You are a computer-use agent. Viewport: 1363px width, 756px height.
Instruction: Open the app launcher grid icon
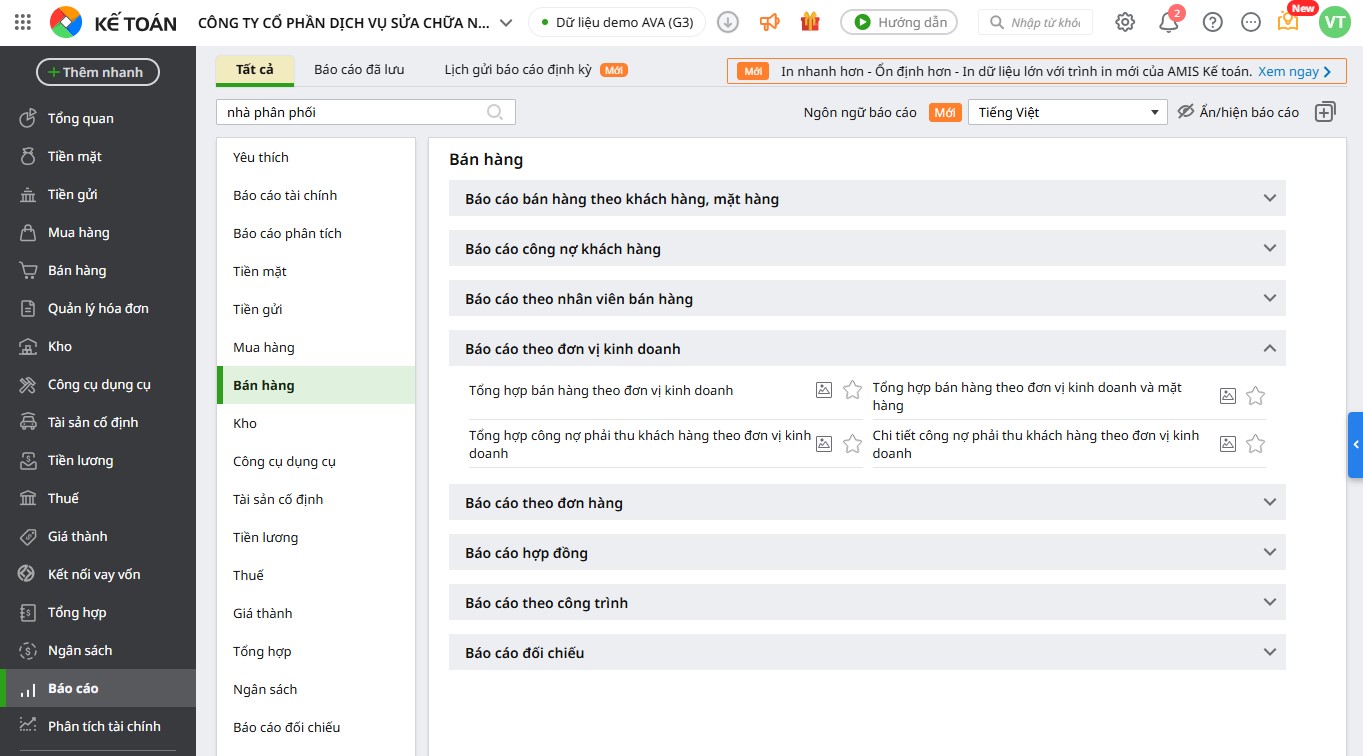[23, 22]
